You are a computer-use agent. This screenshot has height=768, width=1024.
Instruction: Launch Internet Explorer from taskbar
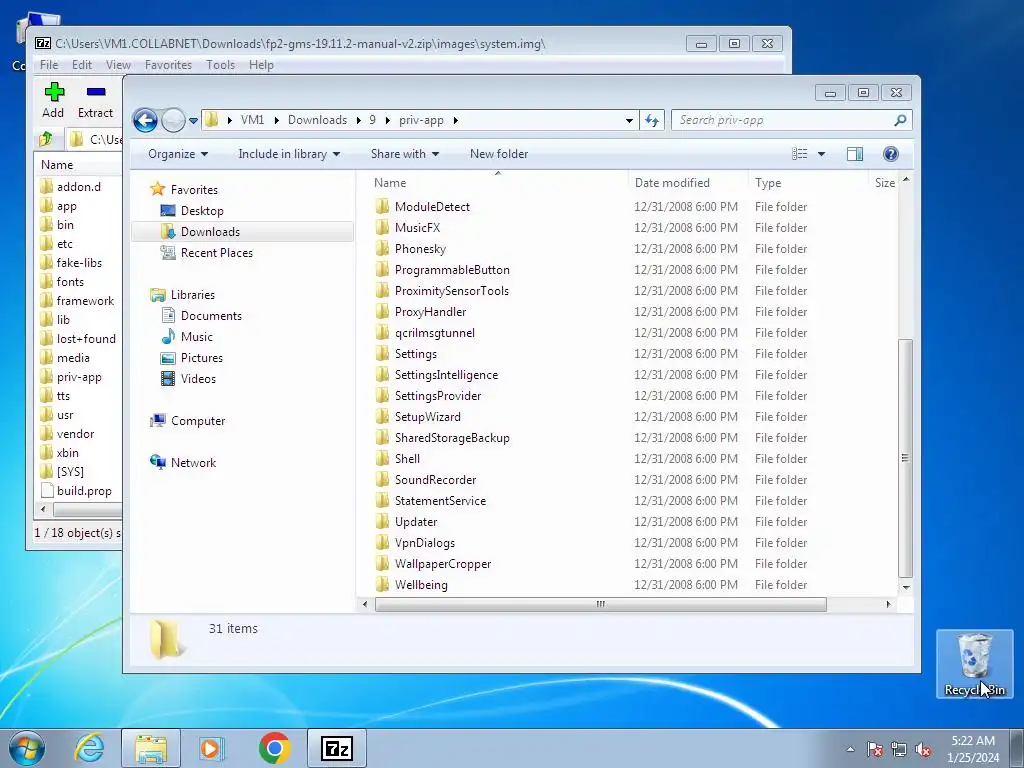89,748
